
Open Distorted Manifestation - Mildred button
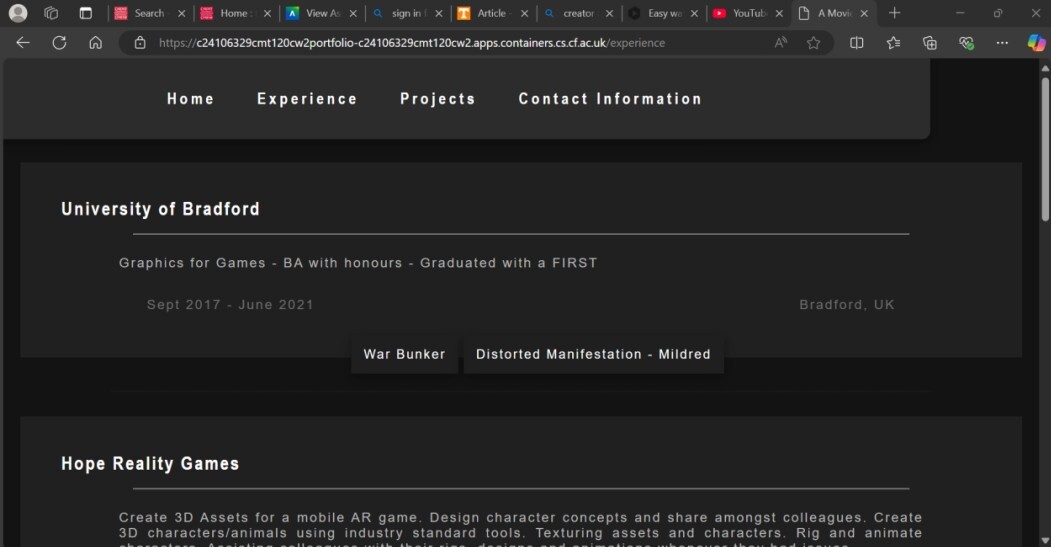(593, 354)
